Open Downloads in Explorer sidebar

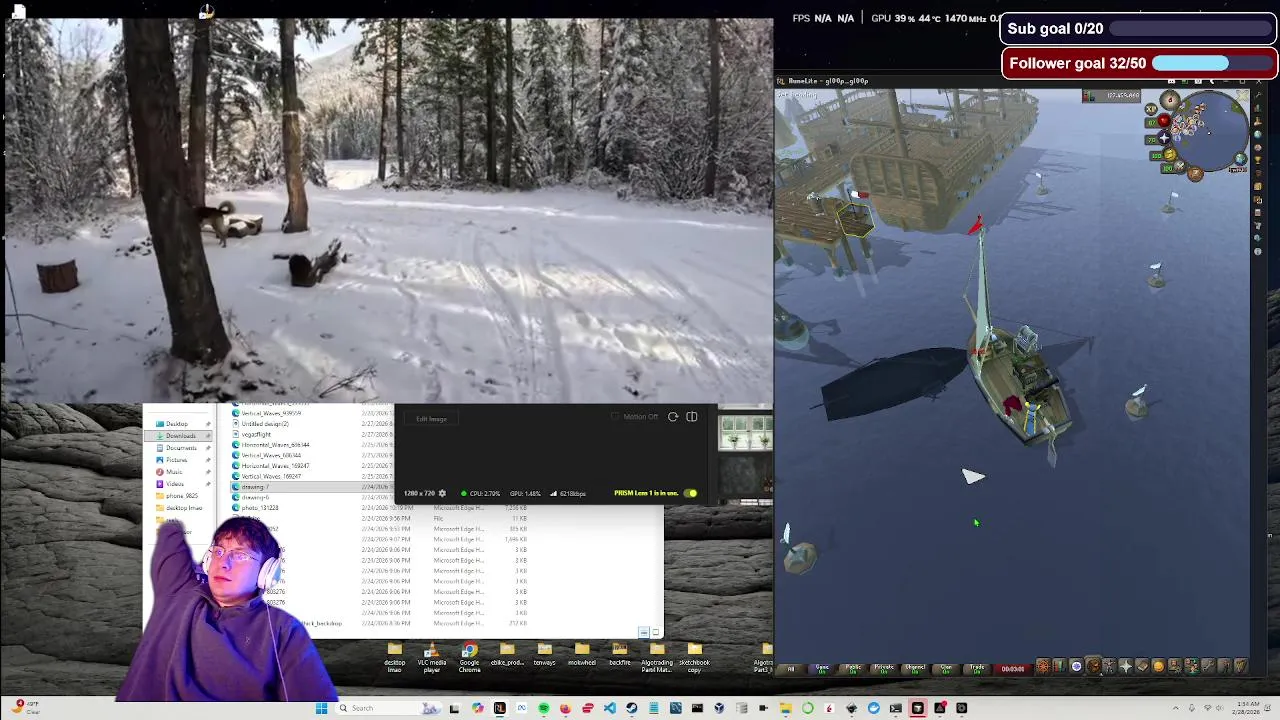pyautogui.click(x=180, y=436)
